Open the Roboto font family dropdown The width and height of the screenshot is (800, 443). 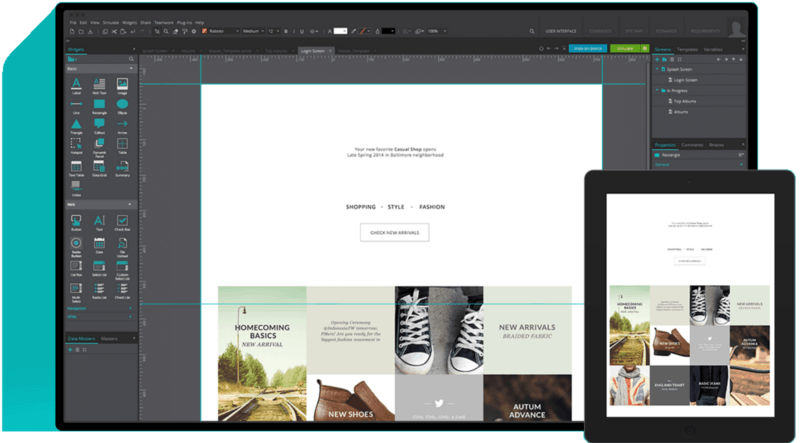[220, 32]
